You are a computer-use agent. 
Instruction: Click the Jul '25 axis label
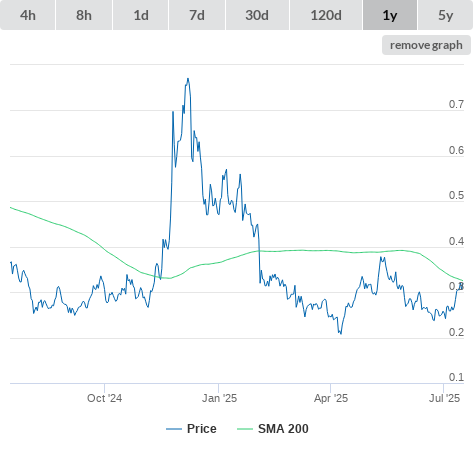[444, 398]
